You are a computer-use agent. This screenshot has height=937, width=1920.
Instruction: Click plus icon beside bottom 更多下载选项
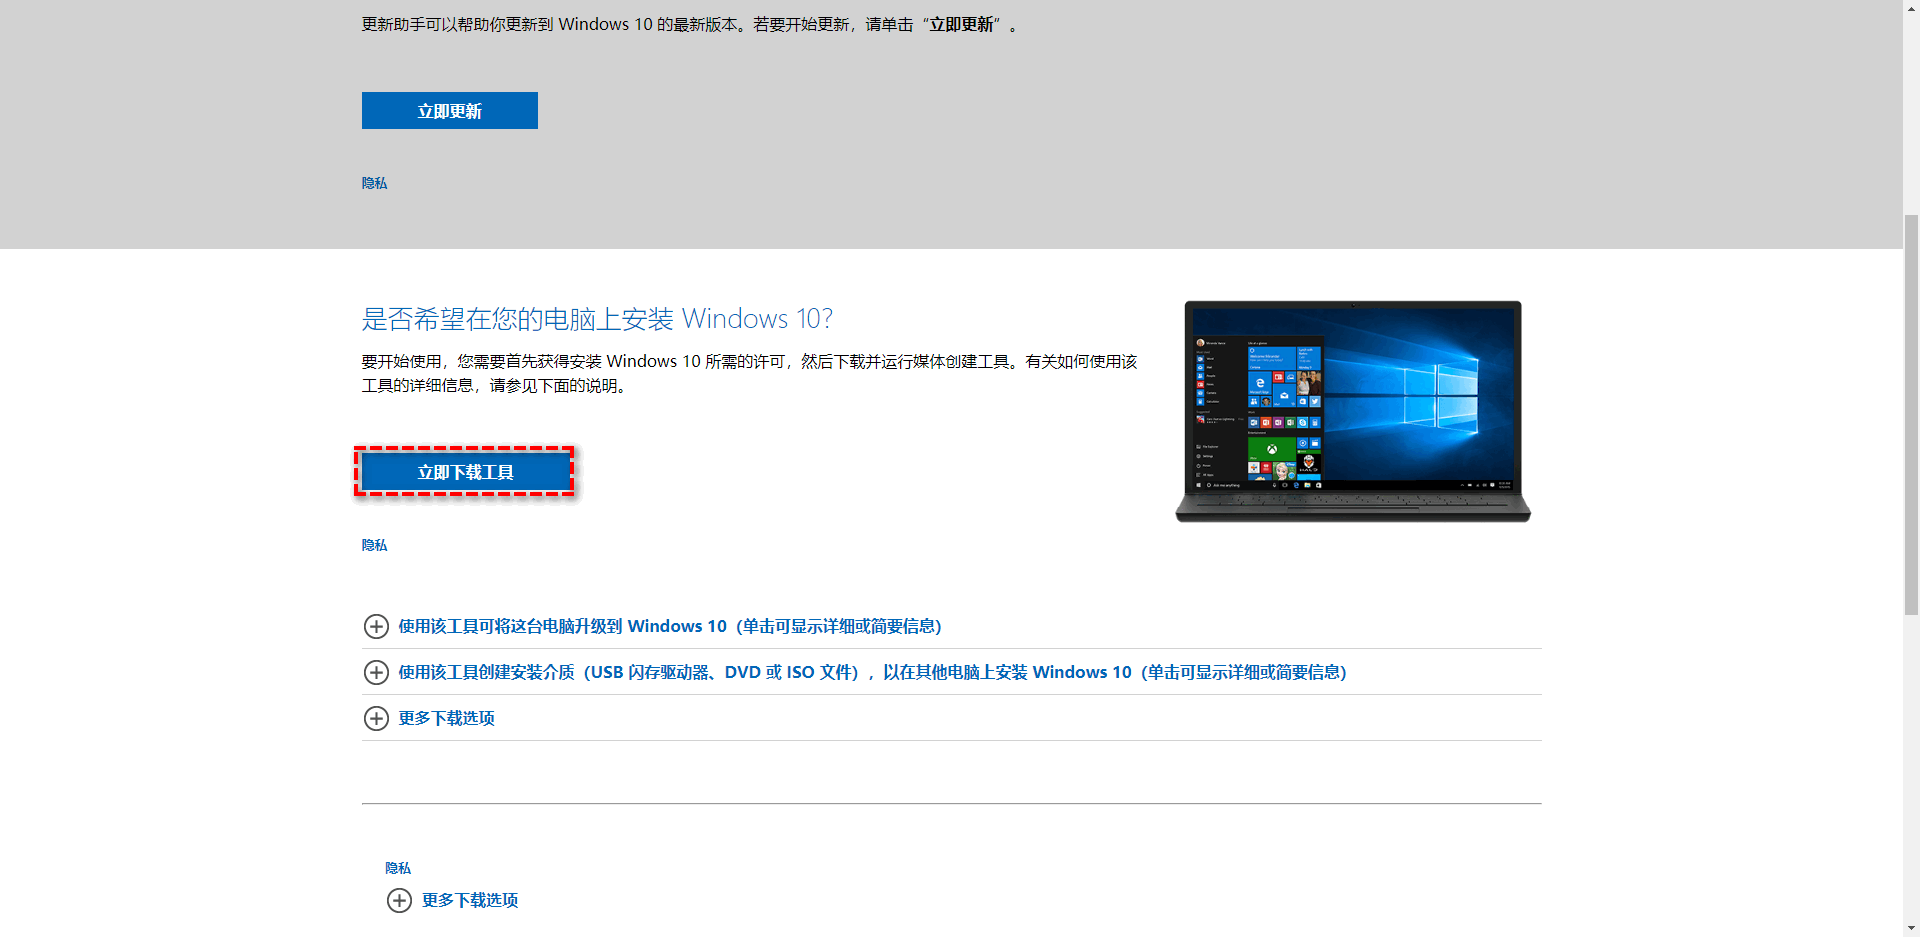399,900
